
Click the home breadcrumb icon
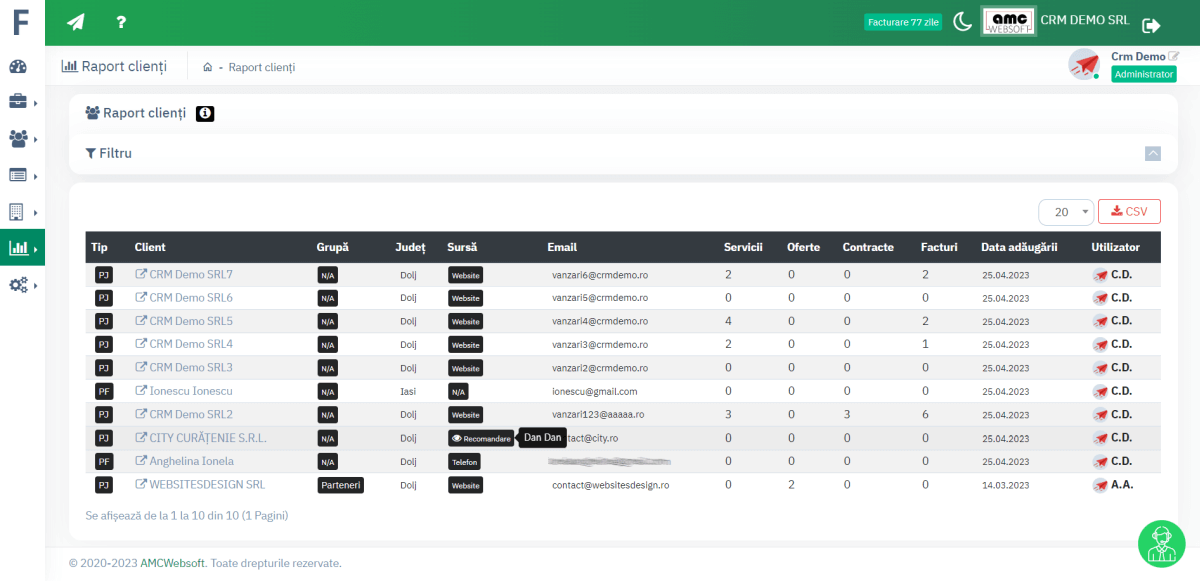(207, 68)
